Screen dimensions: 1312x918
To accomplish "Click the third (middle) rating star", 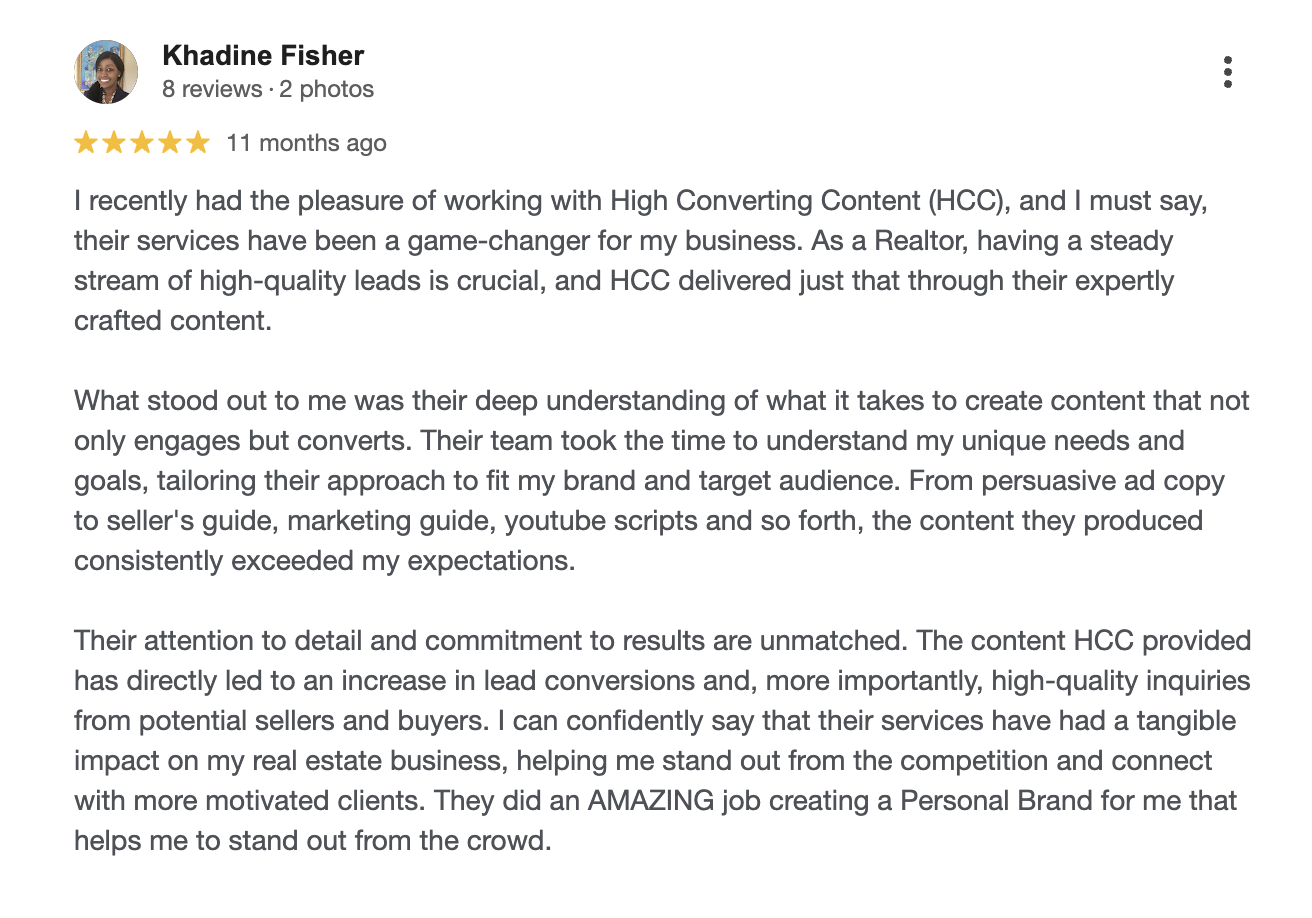I will pos(142,143).
